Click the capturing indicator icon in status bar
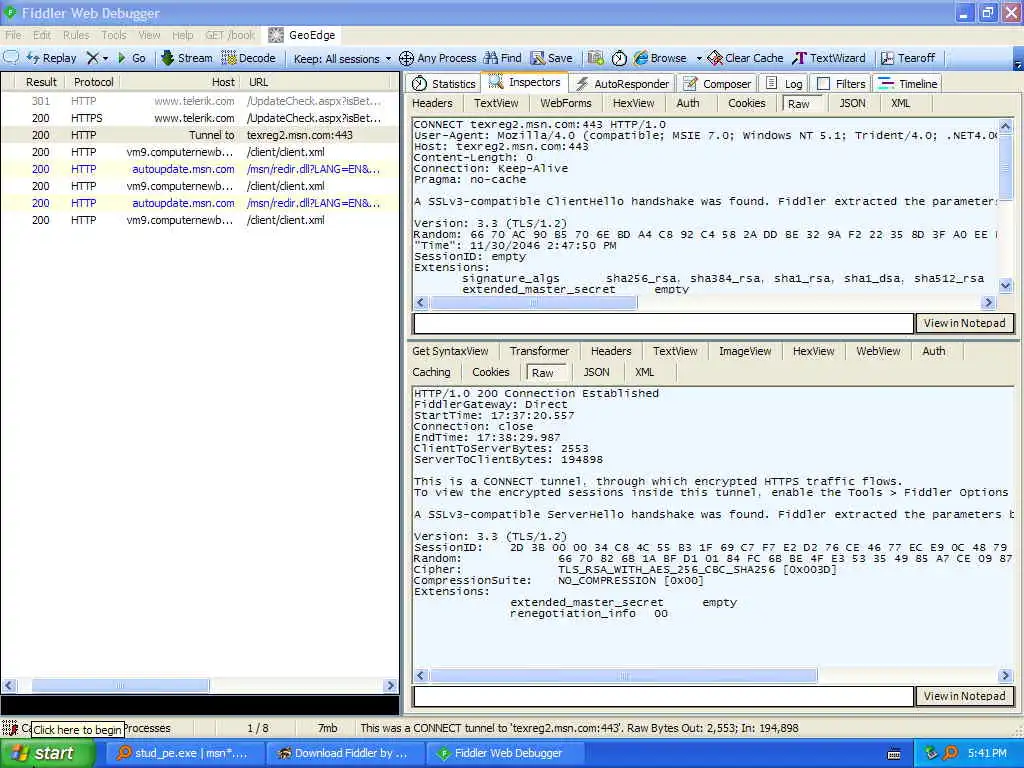 tap(9, 728)
